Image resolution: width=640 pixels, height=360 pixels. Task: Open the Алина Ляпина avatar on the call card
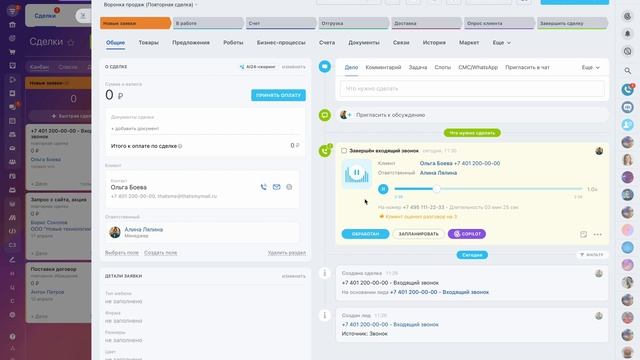pos(599,151)
